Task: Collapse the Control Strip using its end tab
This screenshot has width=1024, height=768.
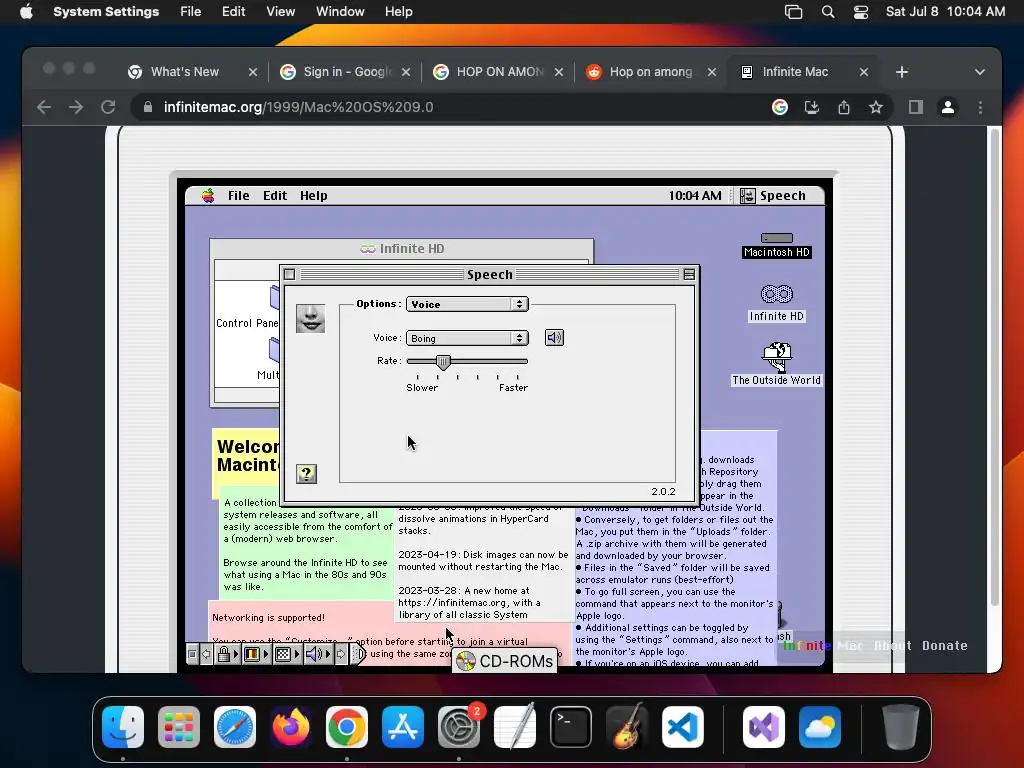Action: (x=359, y=654)
